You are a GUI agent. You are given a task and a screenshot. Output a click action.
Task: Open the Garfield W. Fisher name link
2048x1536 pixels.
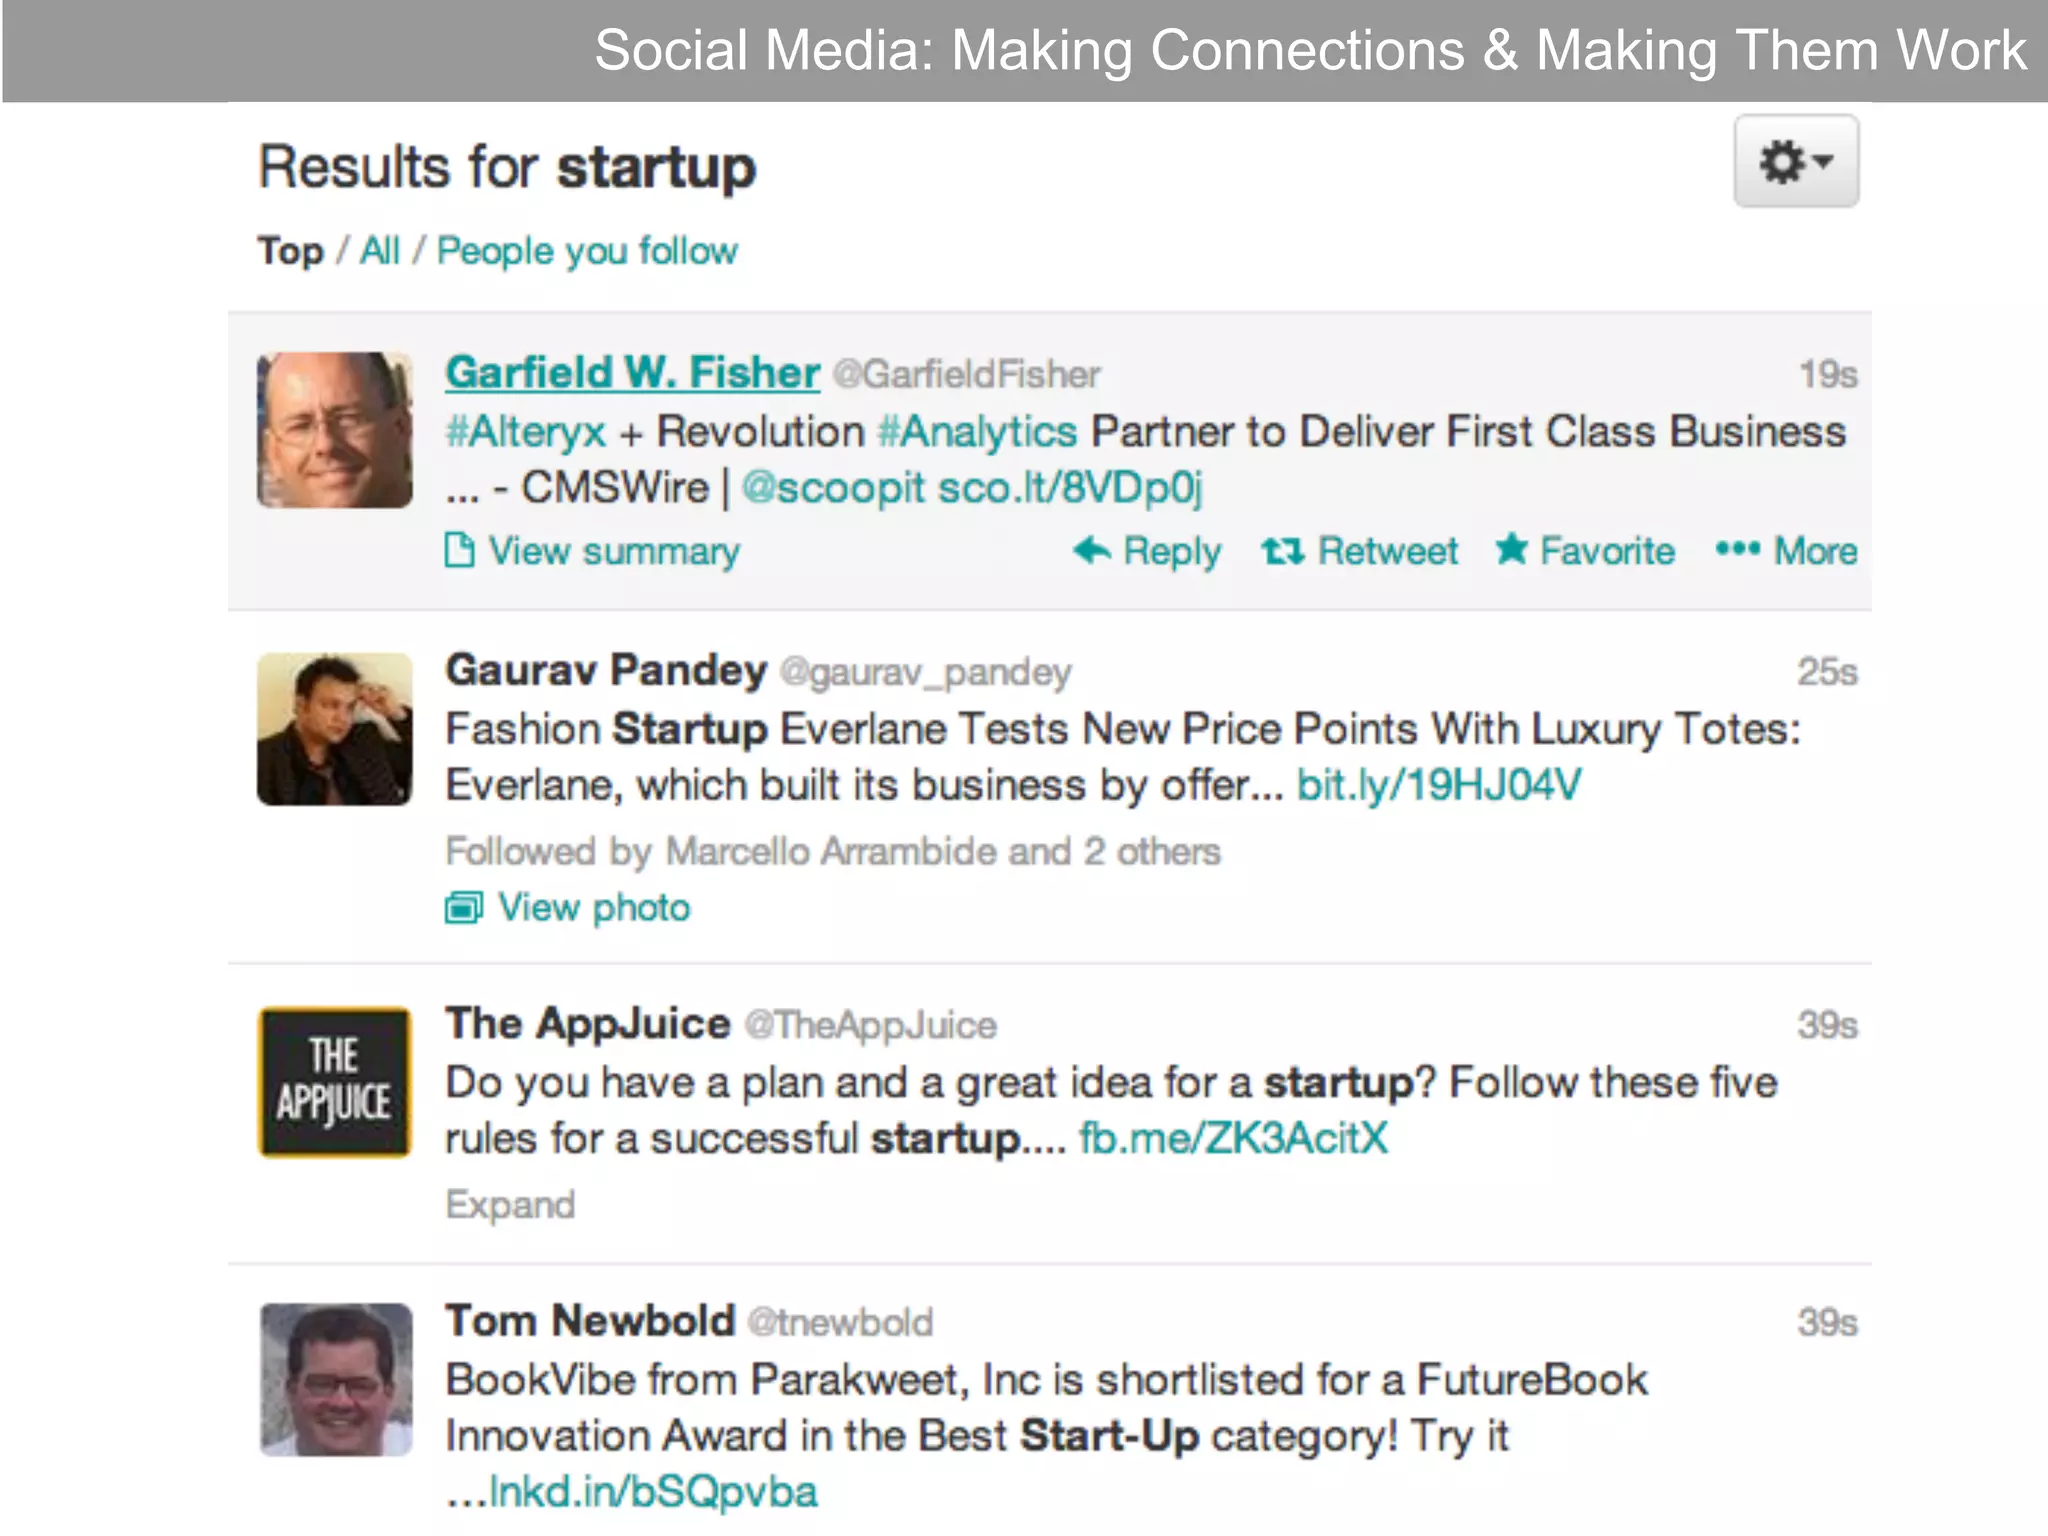coord(632,373)
